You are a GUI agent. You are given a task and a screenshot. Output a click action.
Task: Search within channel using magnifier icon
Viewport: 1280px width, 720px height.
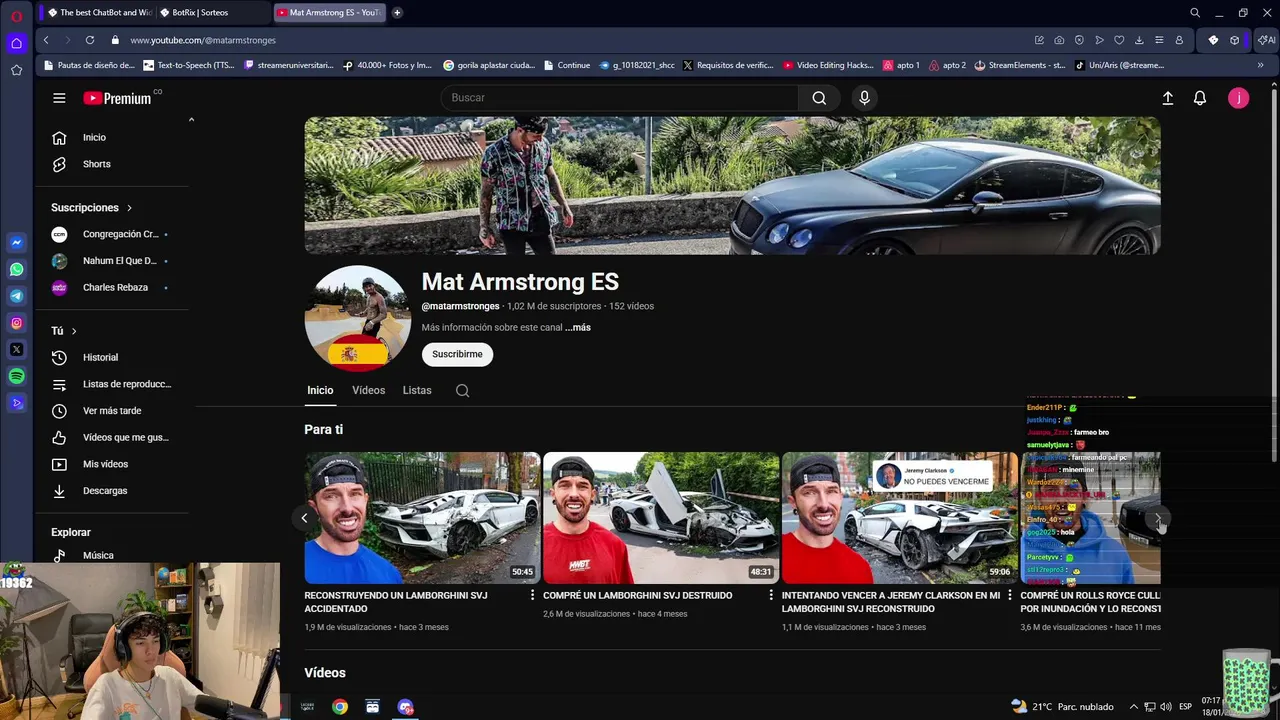[462, 391]
